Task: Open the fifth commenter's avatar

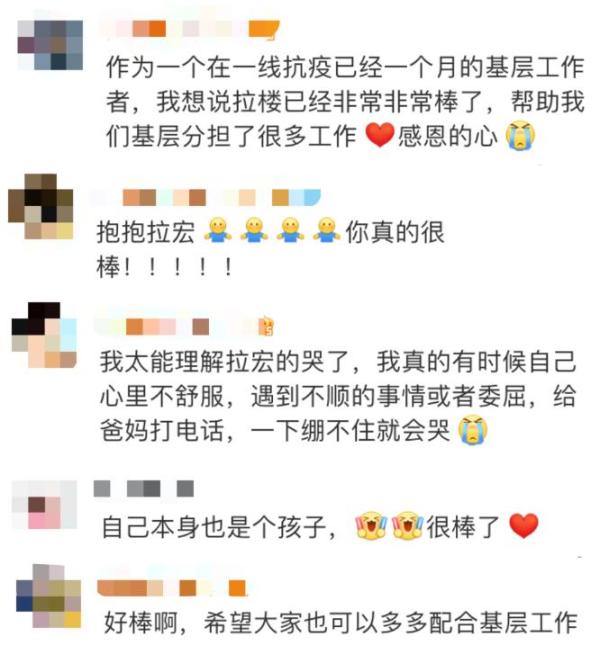Action: tap(48, 596)
